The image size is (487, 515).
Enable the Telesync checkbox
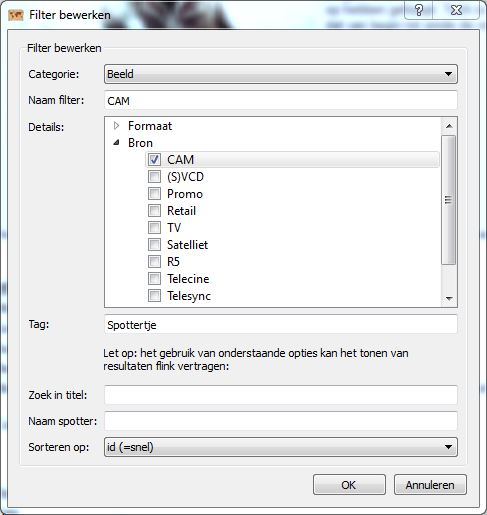[154, 295]
